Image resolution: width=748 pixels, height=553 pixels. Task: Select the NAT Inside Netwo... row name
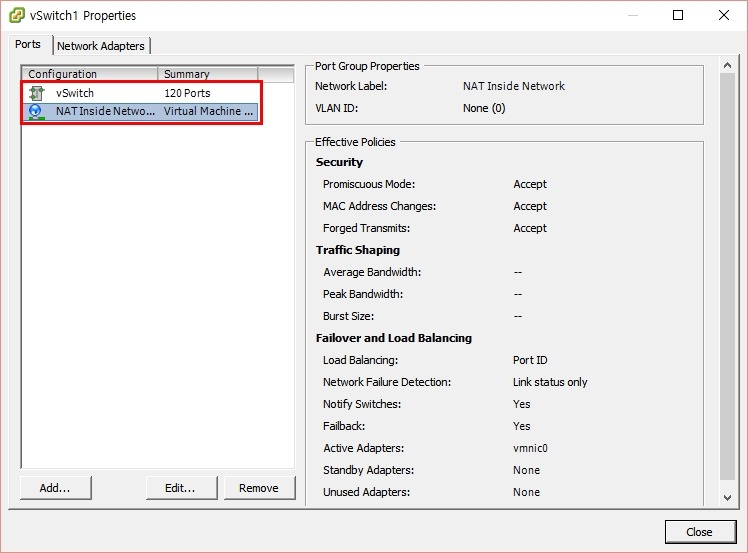(x=105, y=111)
